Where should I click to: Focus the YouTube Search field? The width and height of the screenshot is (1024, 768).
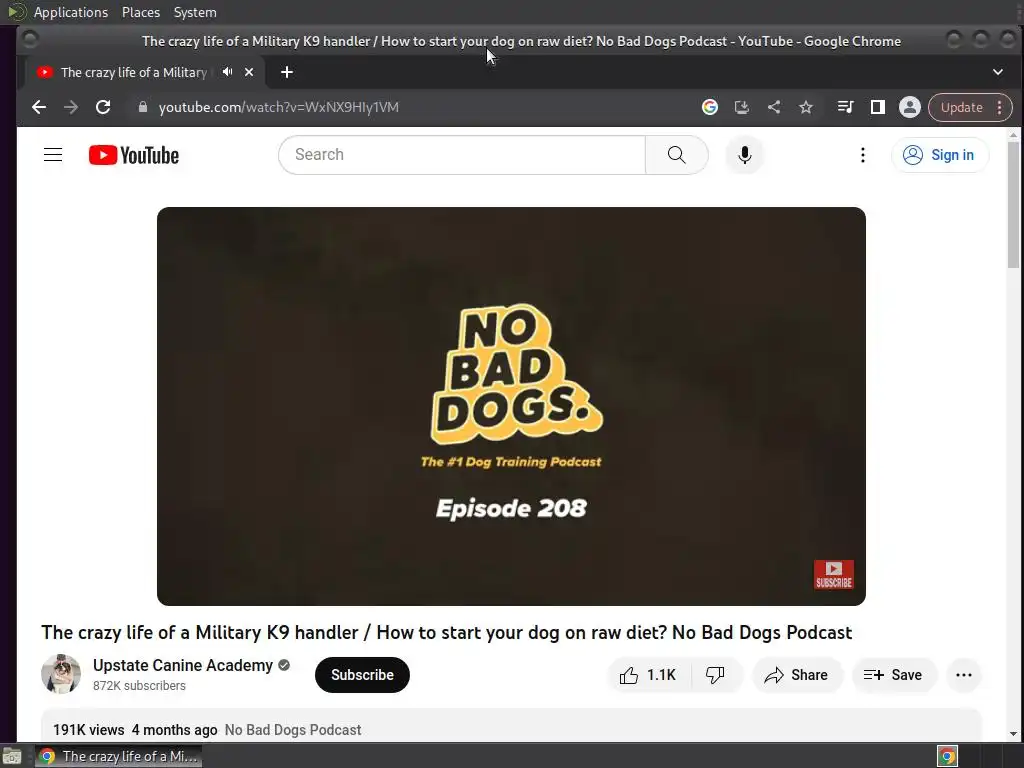click(462, 155)
